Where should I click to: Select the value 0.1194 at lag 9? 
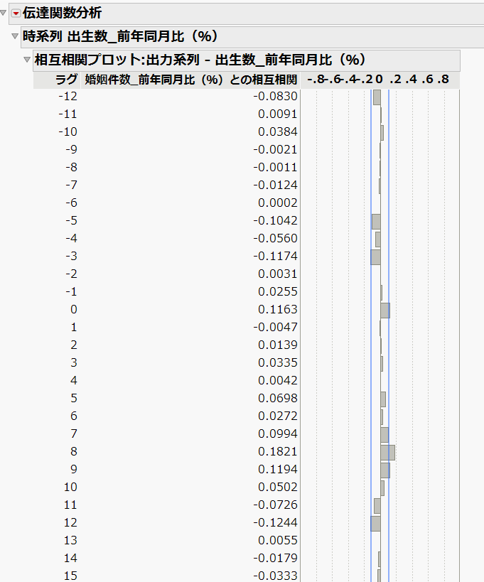click(x=278, y=469)
